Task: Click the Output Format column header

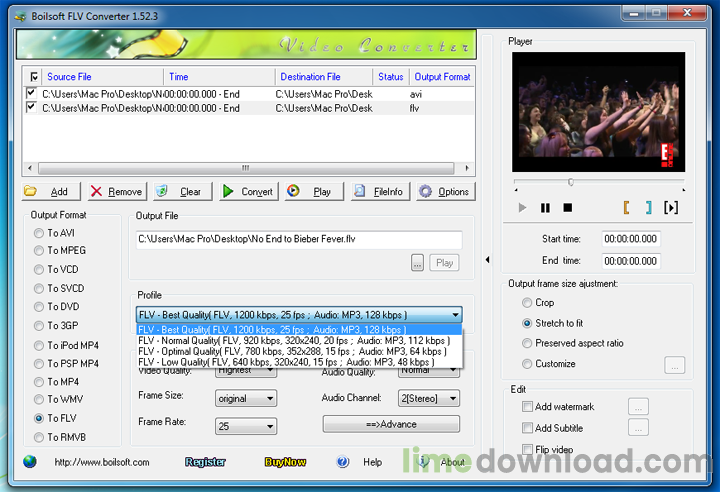Action: click(442, 77)
